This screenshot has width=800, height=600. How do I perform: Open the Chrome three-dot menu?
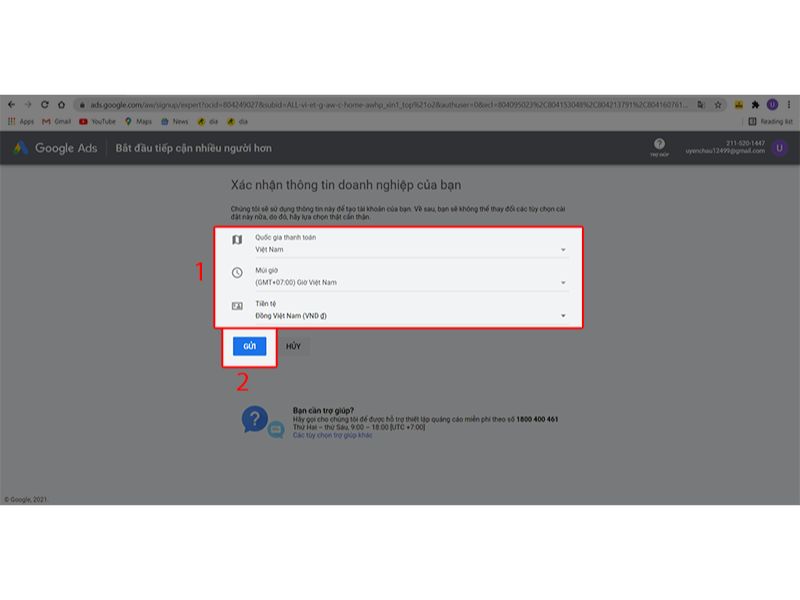pos(789,104)
